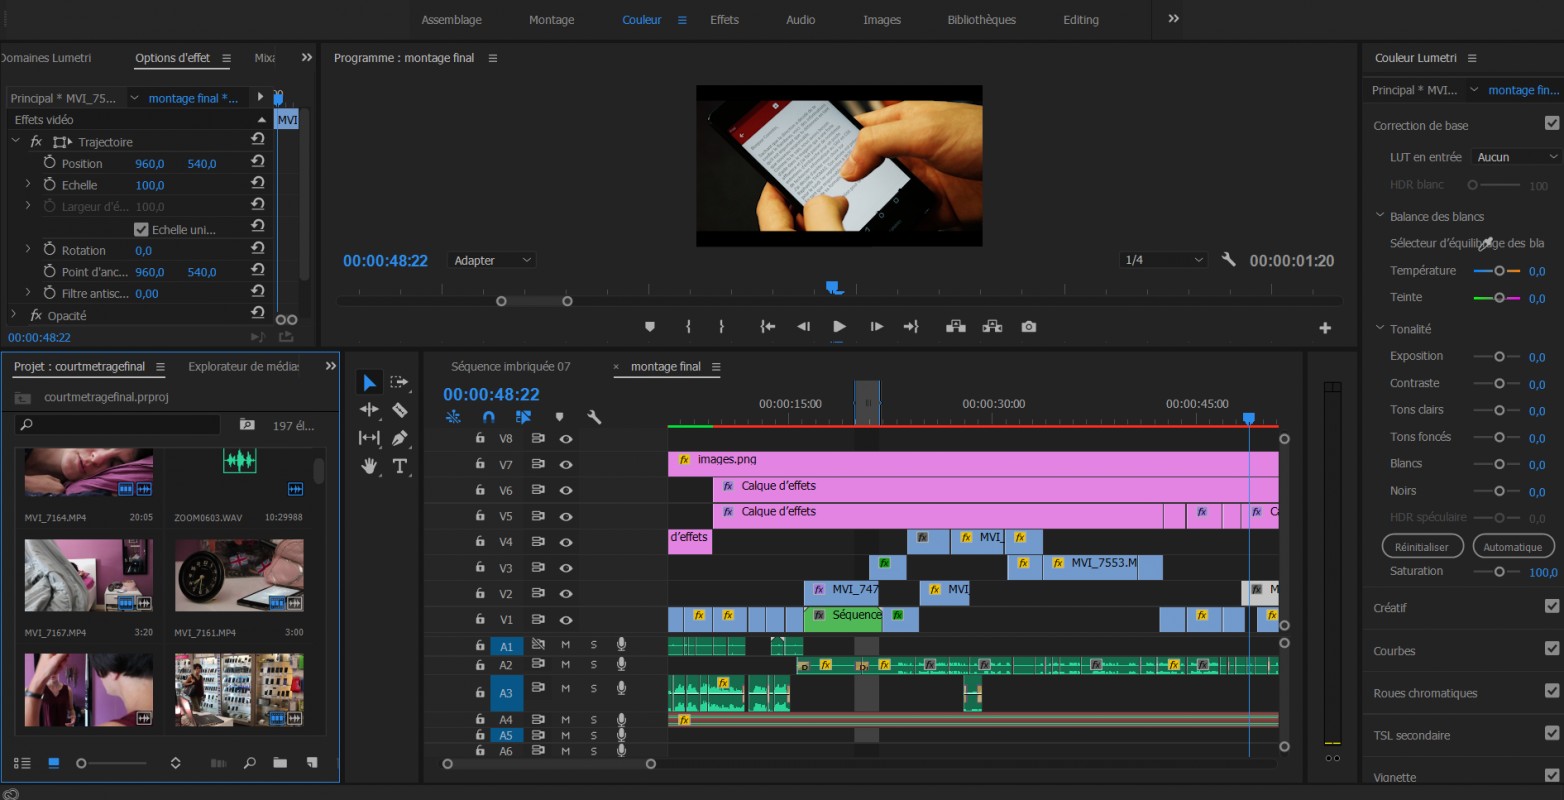1564x800 pixels.
Task: Select MVI_7167.MP4 thumbnail in project
Action: point(89,575)
